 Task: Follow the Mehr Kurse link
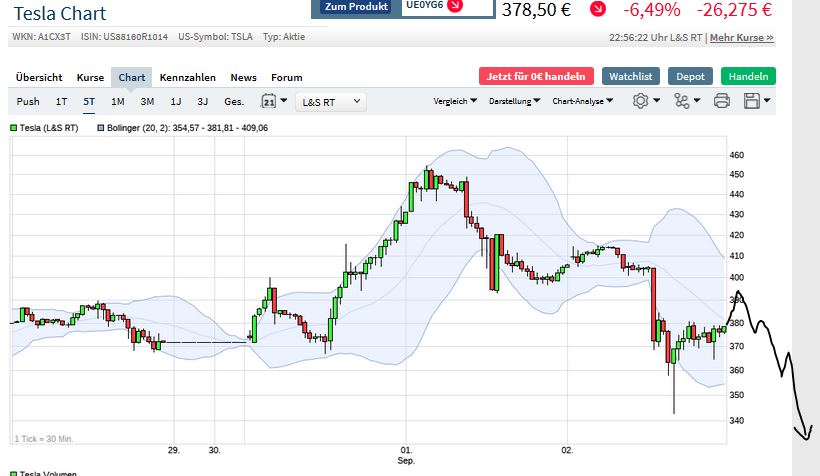742,38
